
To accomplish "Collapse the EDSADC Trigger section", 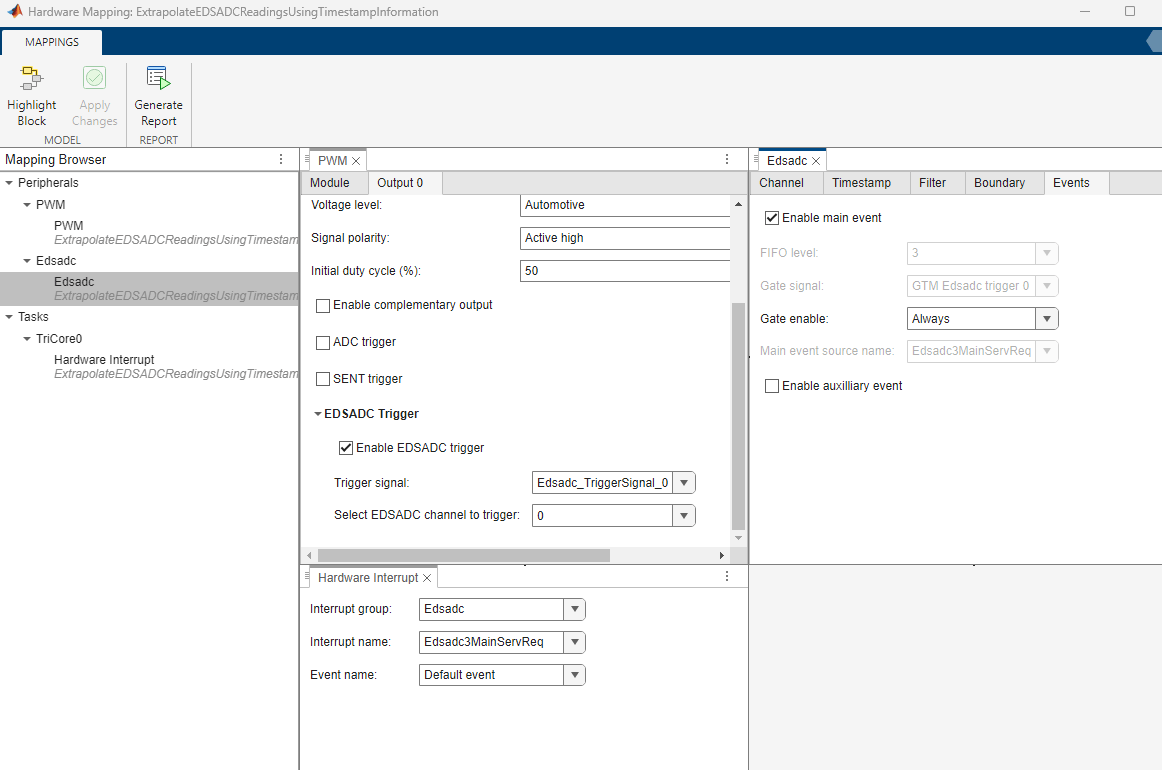I will [x=318, y=414].
